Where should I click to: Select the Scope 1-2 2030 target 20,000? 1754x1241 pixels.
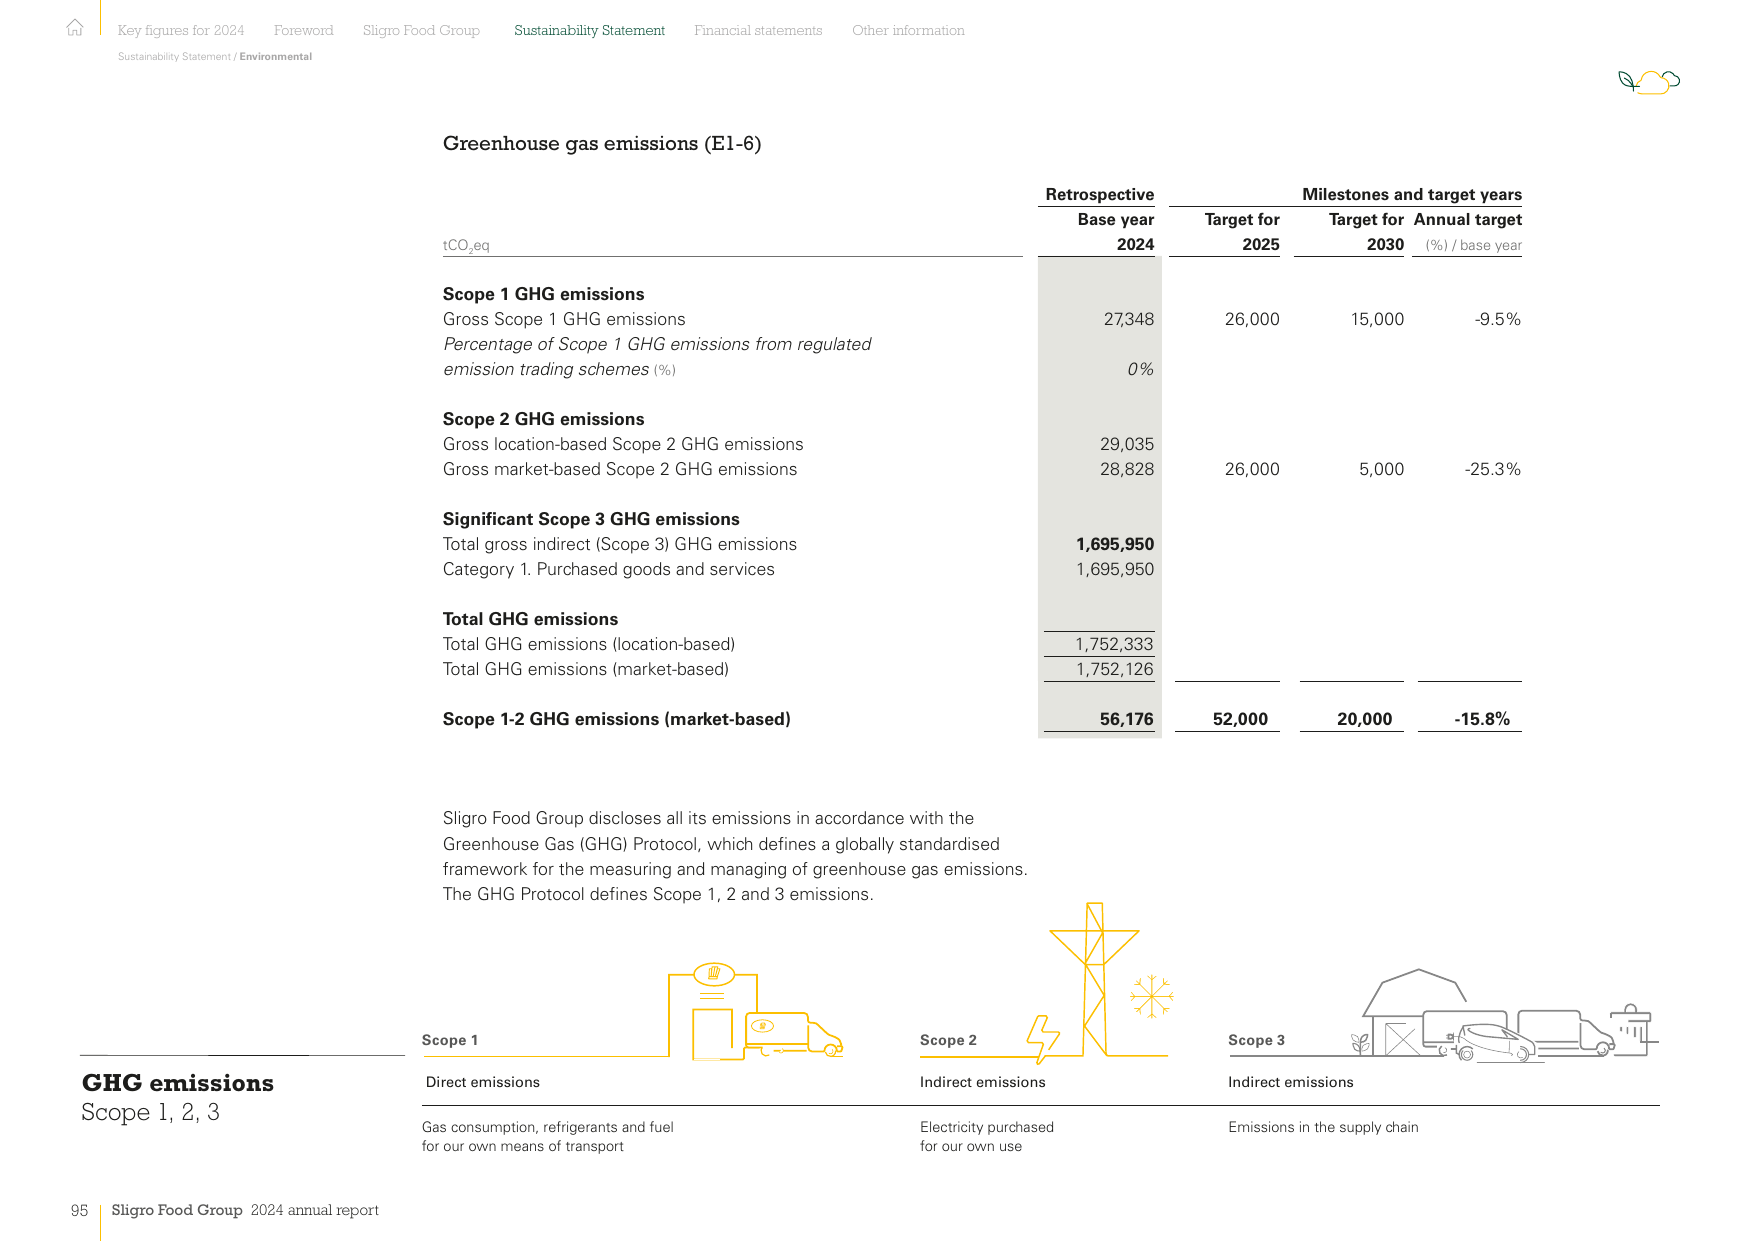pyautogui.click(x=1364, y=719)
